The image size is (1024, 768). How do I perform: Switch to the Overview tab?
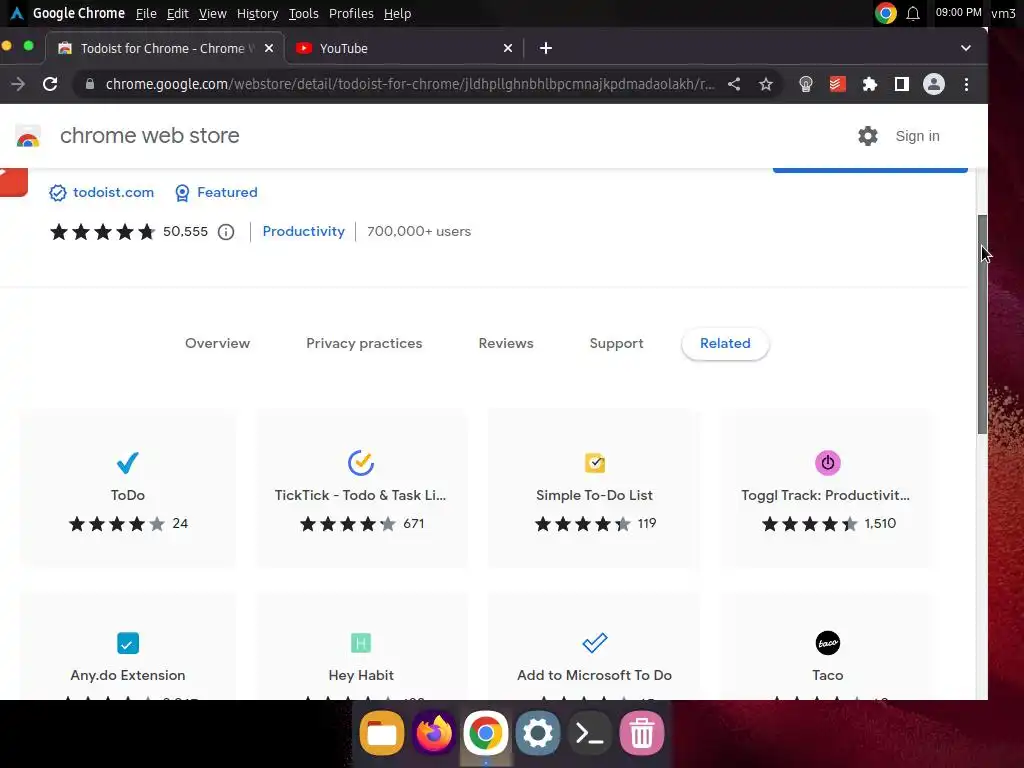(217, 344)
